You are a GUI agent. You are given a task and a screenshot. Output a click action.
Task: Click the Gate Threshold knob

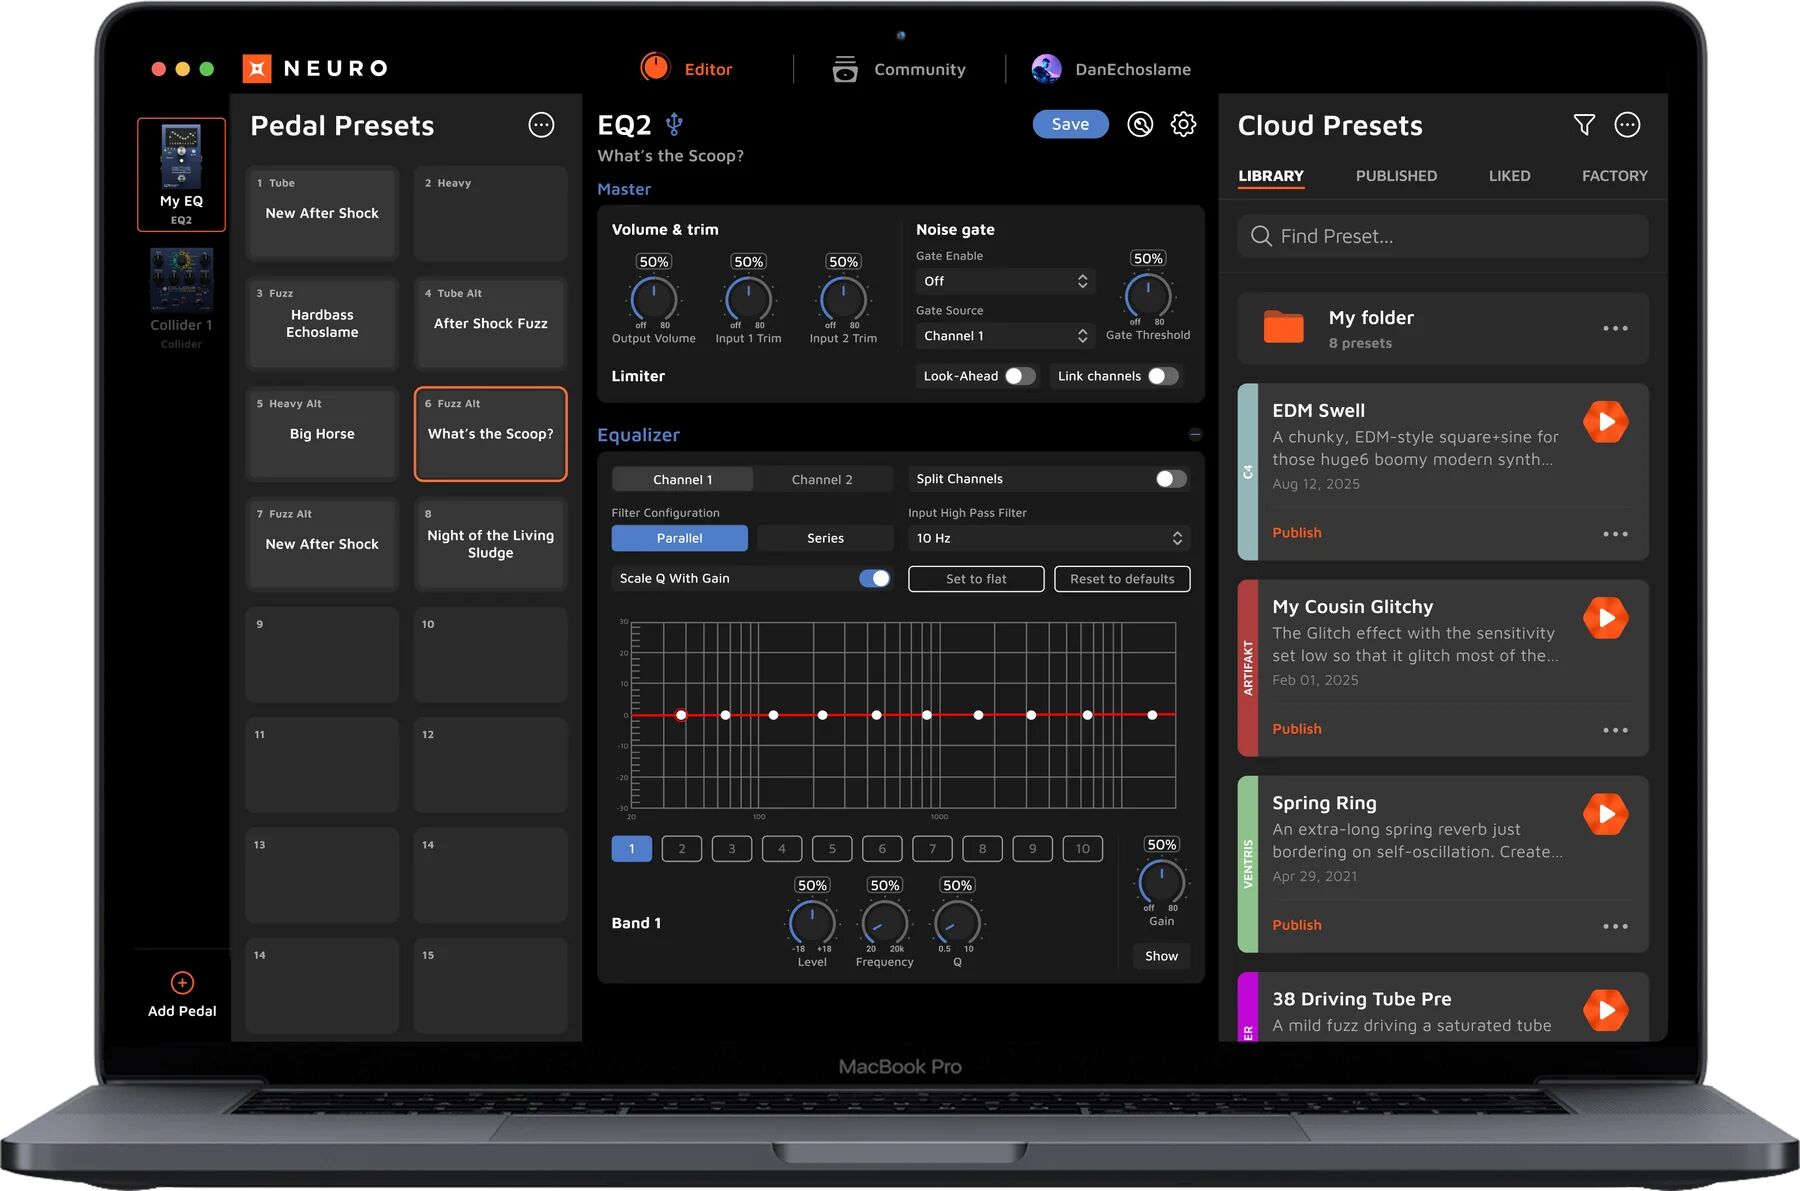coord(1148,296)
